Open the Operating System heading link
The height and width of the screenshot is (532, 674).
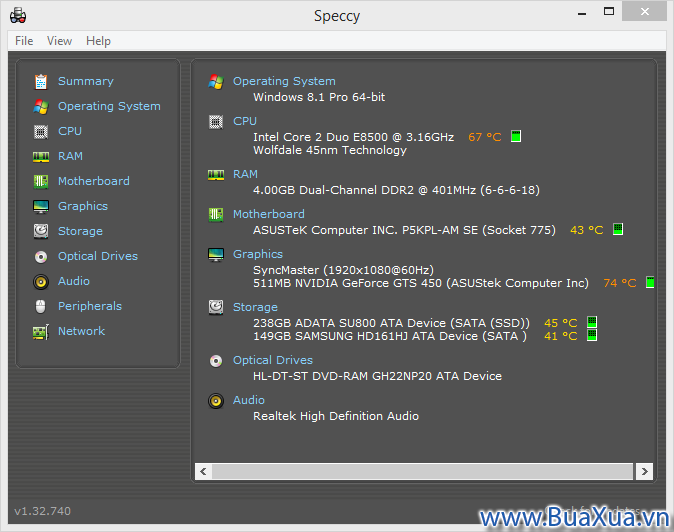284,81
